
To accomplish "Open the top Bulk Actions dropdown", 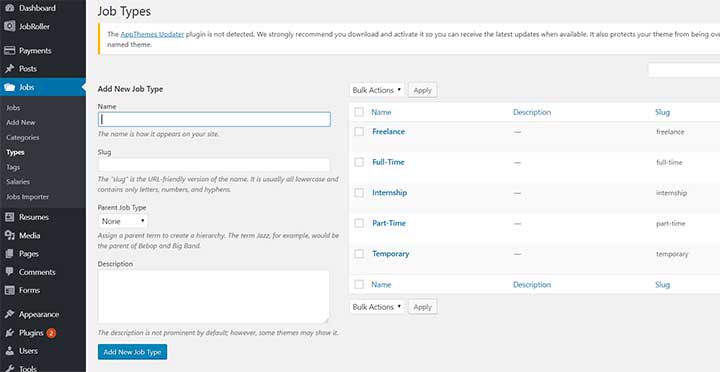I will (x=377, y=90).
